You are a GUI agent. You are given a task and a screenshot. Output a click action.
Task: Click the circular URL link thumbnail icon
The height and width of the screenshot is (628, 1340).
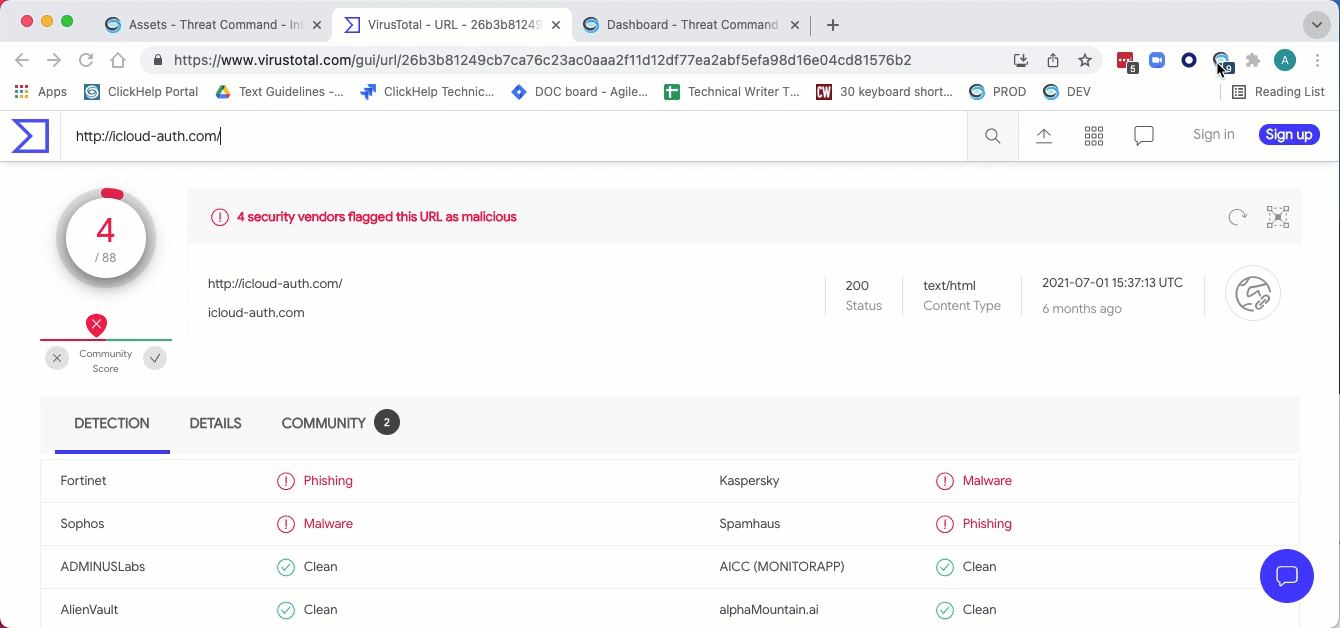[x=1253, y=293]
